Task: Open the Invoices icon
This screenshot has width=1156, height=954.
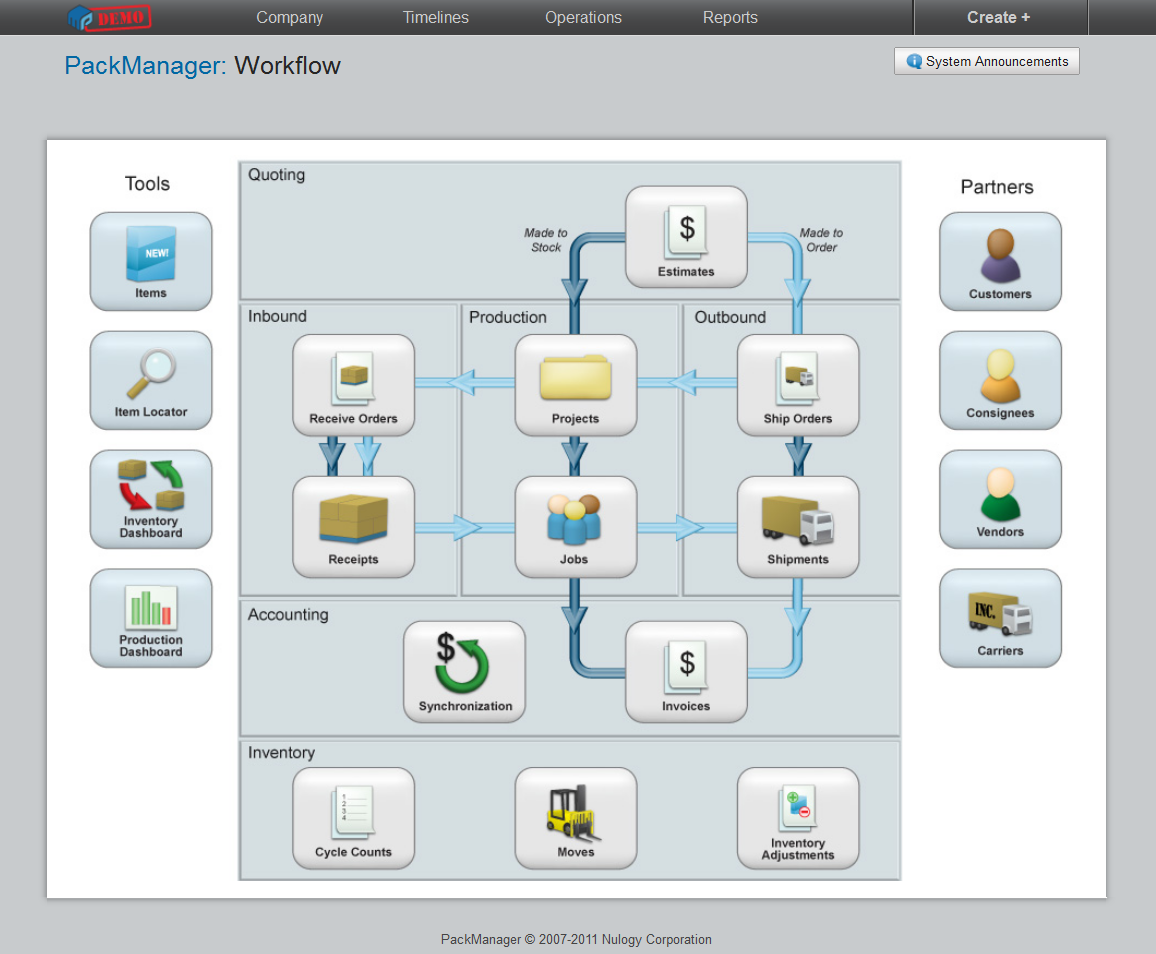Action: point(686,671)
